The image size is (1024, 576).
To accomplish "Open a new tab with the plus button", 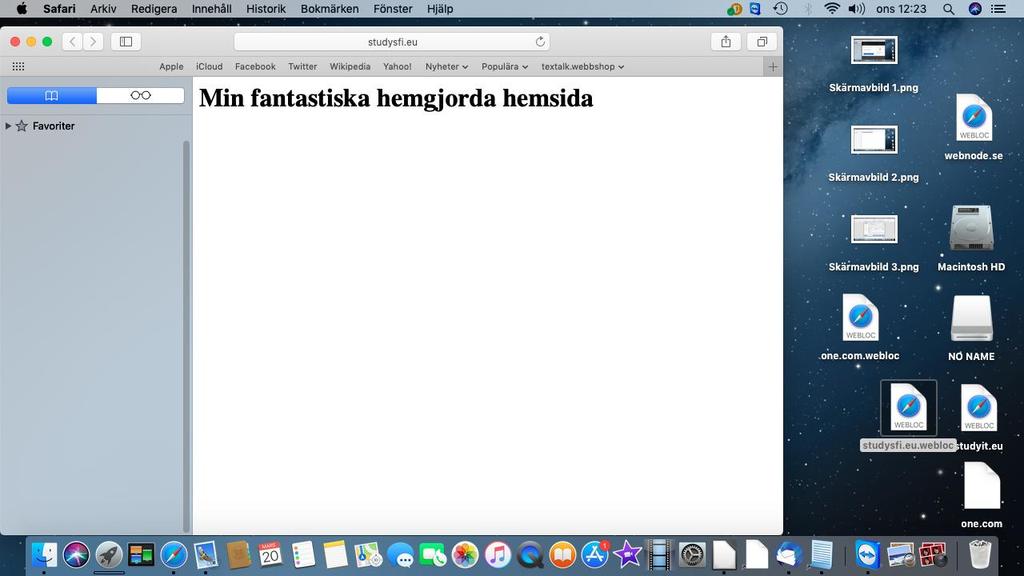I will point(773,67).
